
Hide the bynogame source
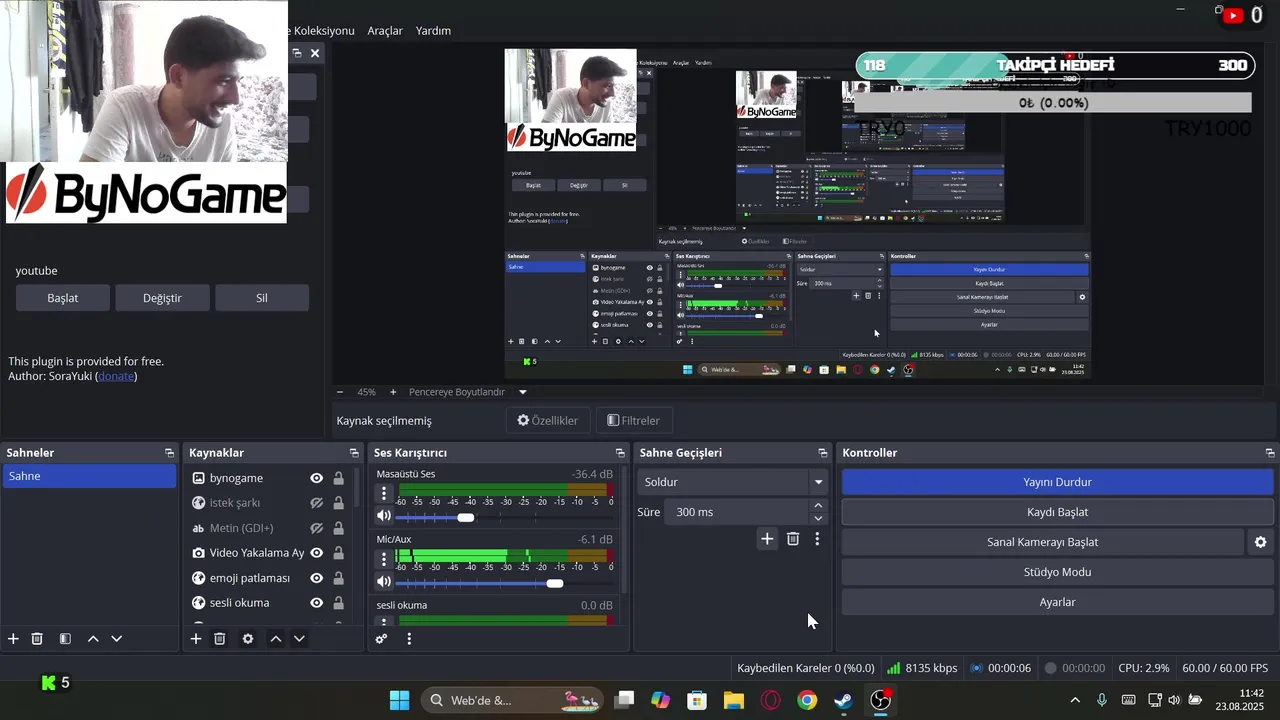click(316, 478)
